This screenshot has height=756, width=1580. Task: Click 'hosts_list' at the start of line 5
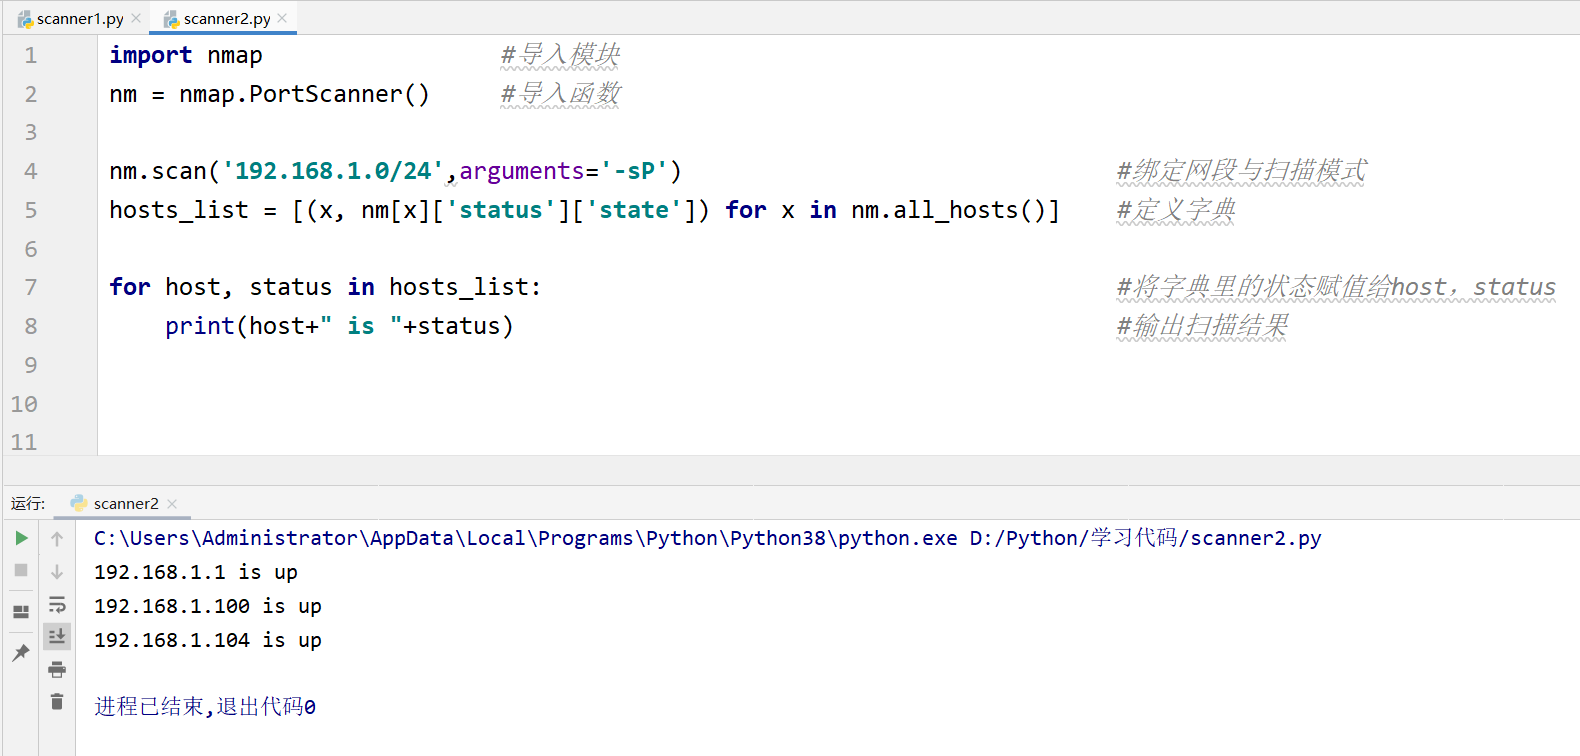pyautogui.click(x=179, y=210)
